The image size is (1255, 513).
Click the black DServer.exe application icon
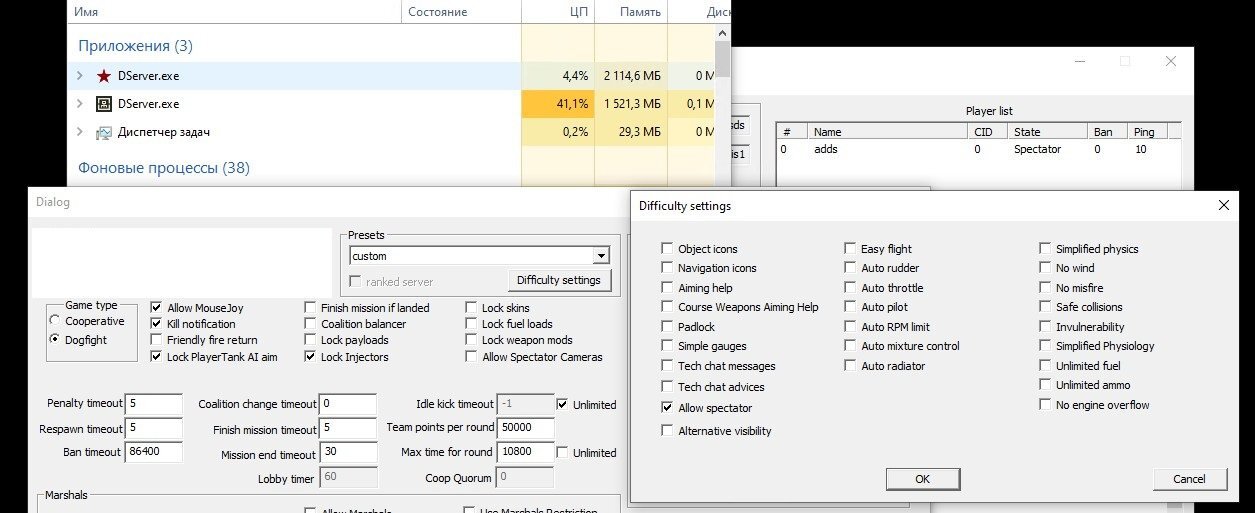click(x=103, y=103)
